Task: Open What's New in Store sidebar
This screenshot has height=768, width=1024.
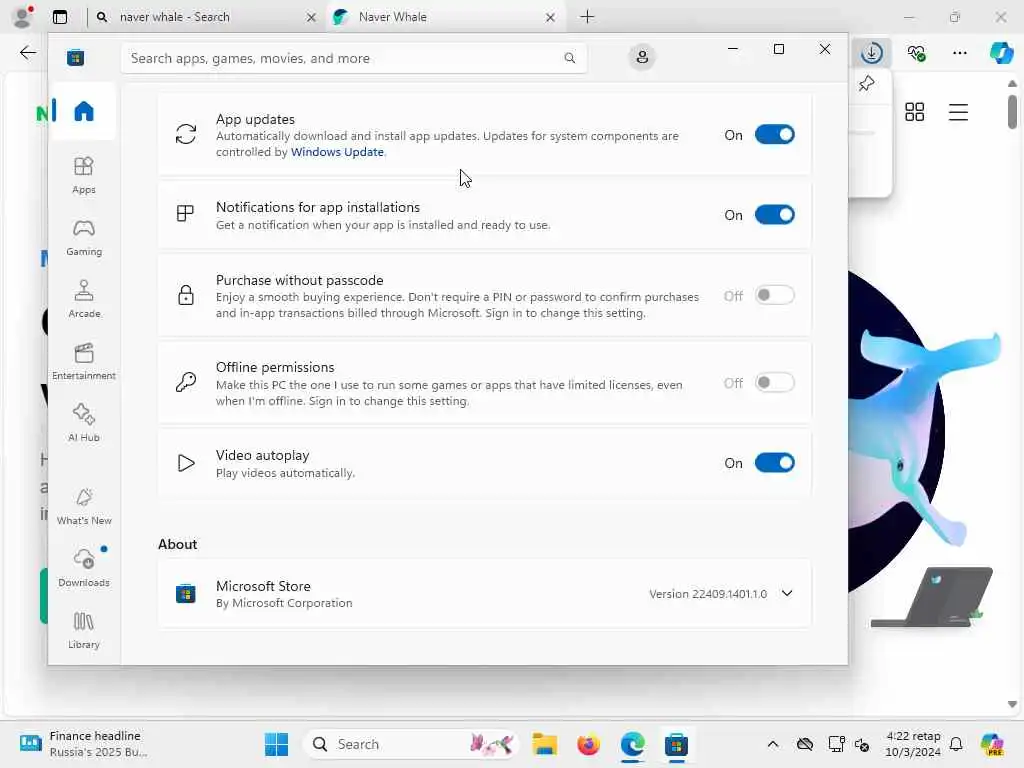Action: pyautogui.click(x=84, y=507)
